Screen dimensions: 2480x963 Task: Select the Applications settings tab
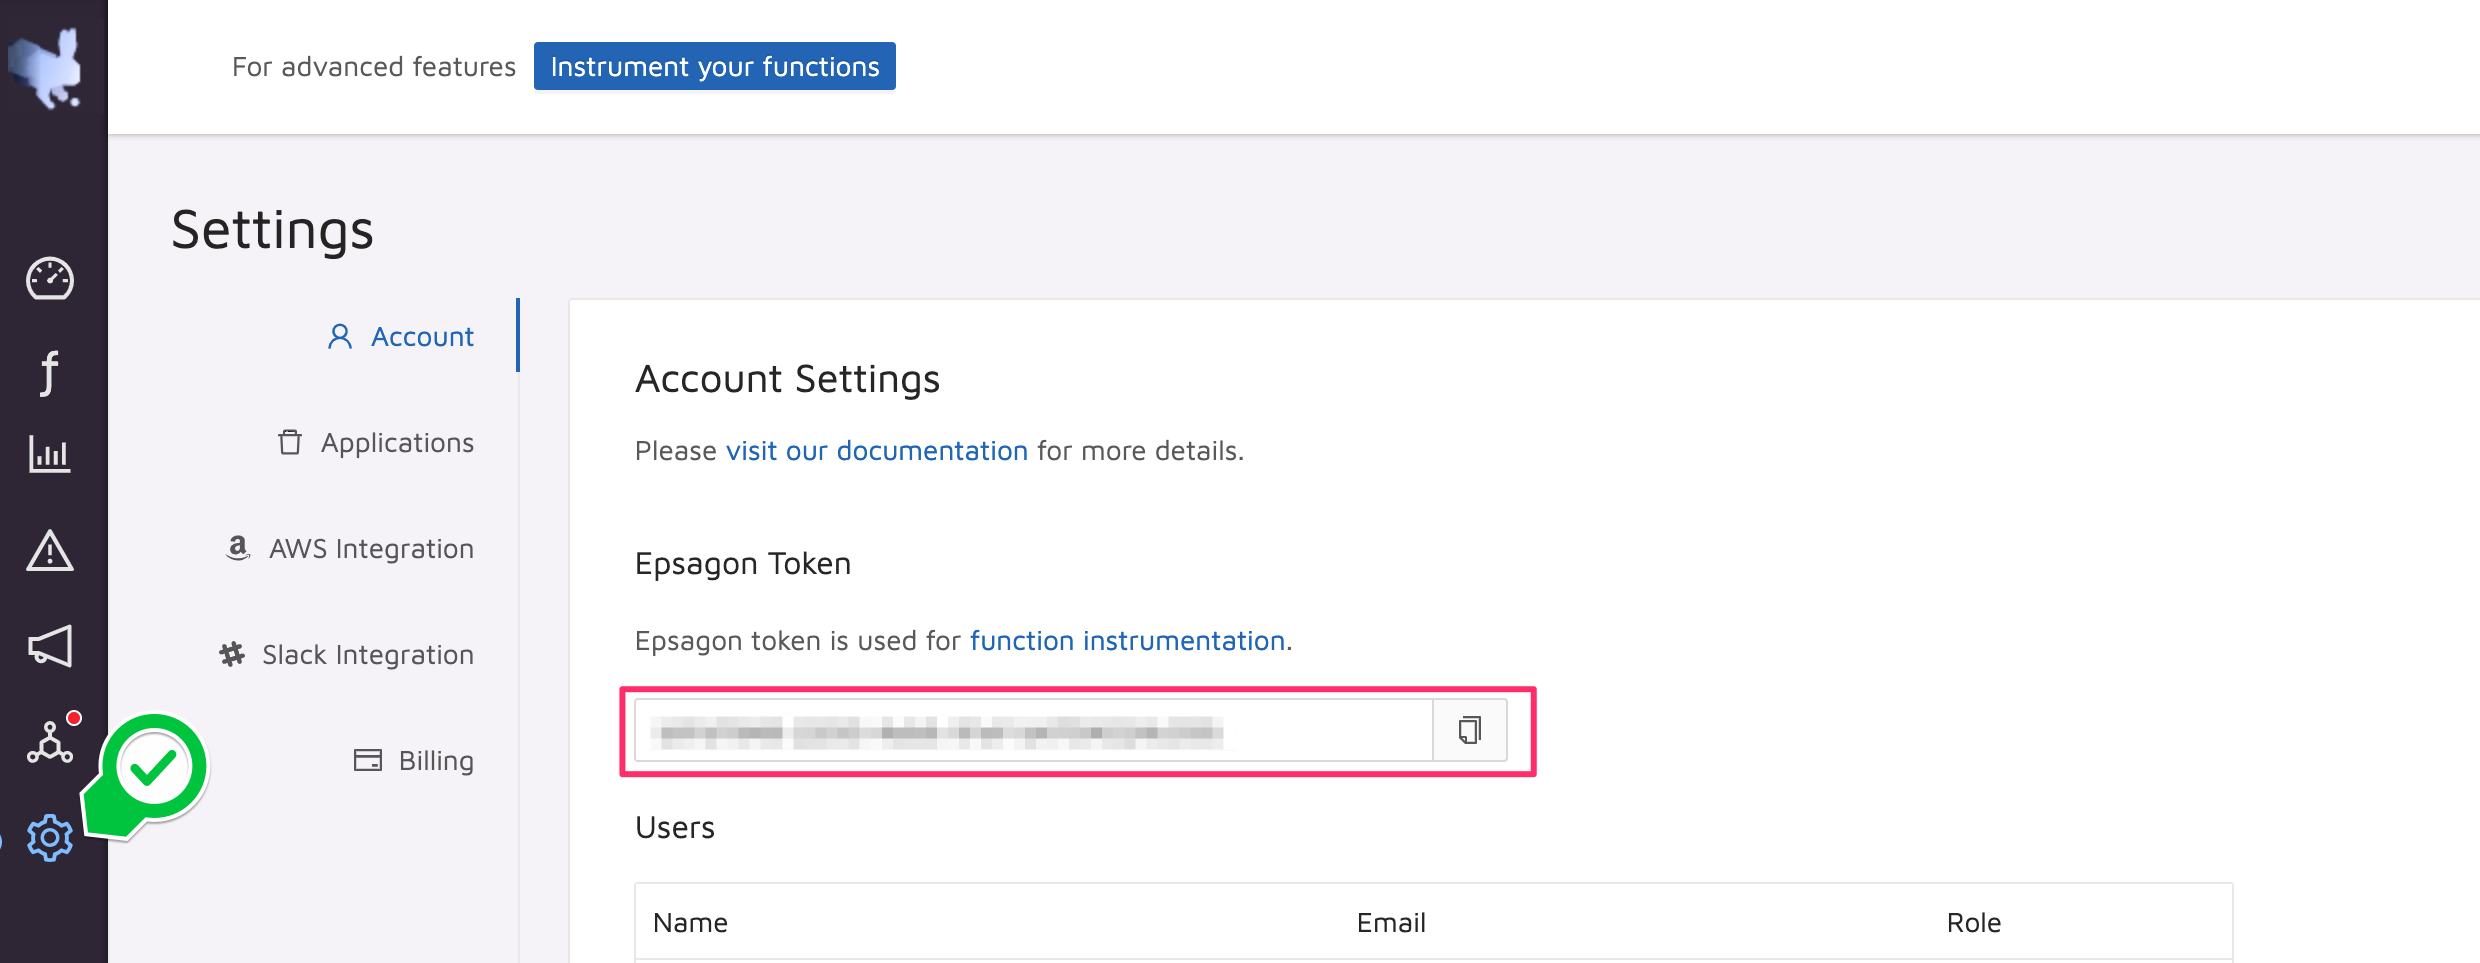(x=376, y=443)
